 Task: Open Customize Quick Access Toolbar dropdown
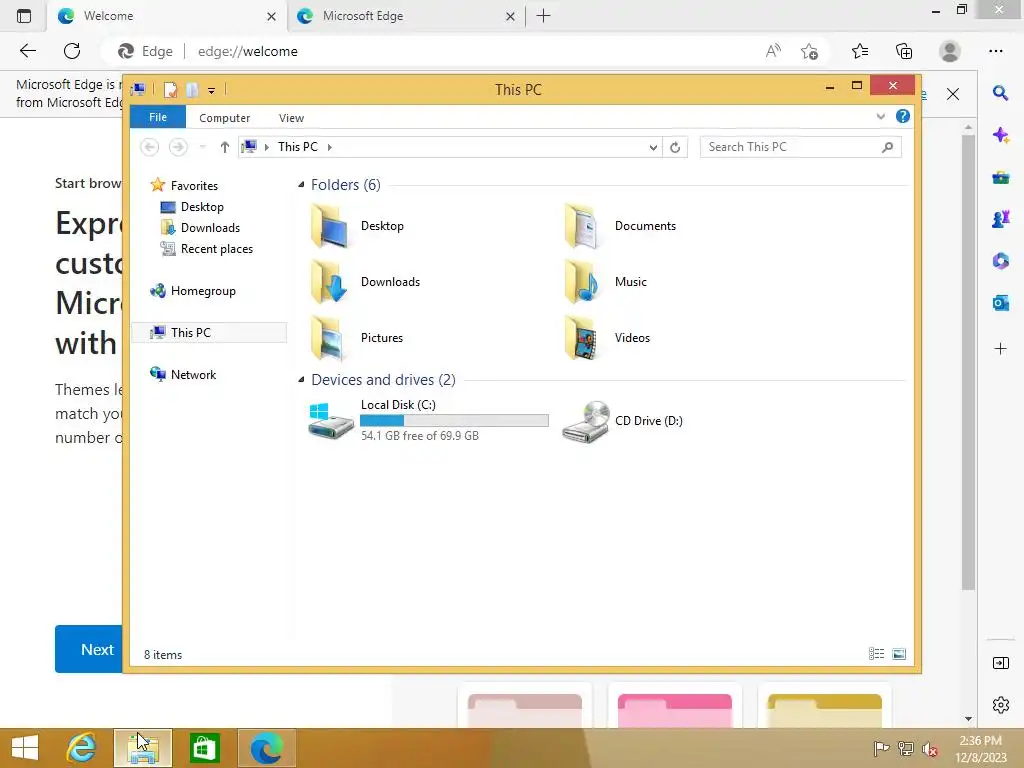pyautogui.click(x=212, y=91)
